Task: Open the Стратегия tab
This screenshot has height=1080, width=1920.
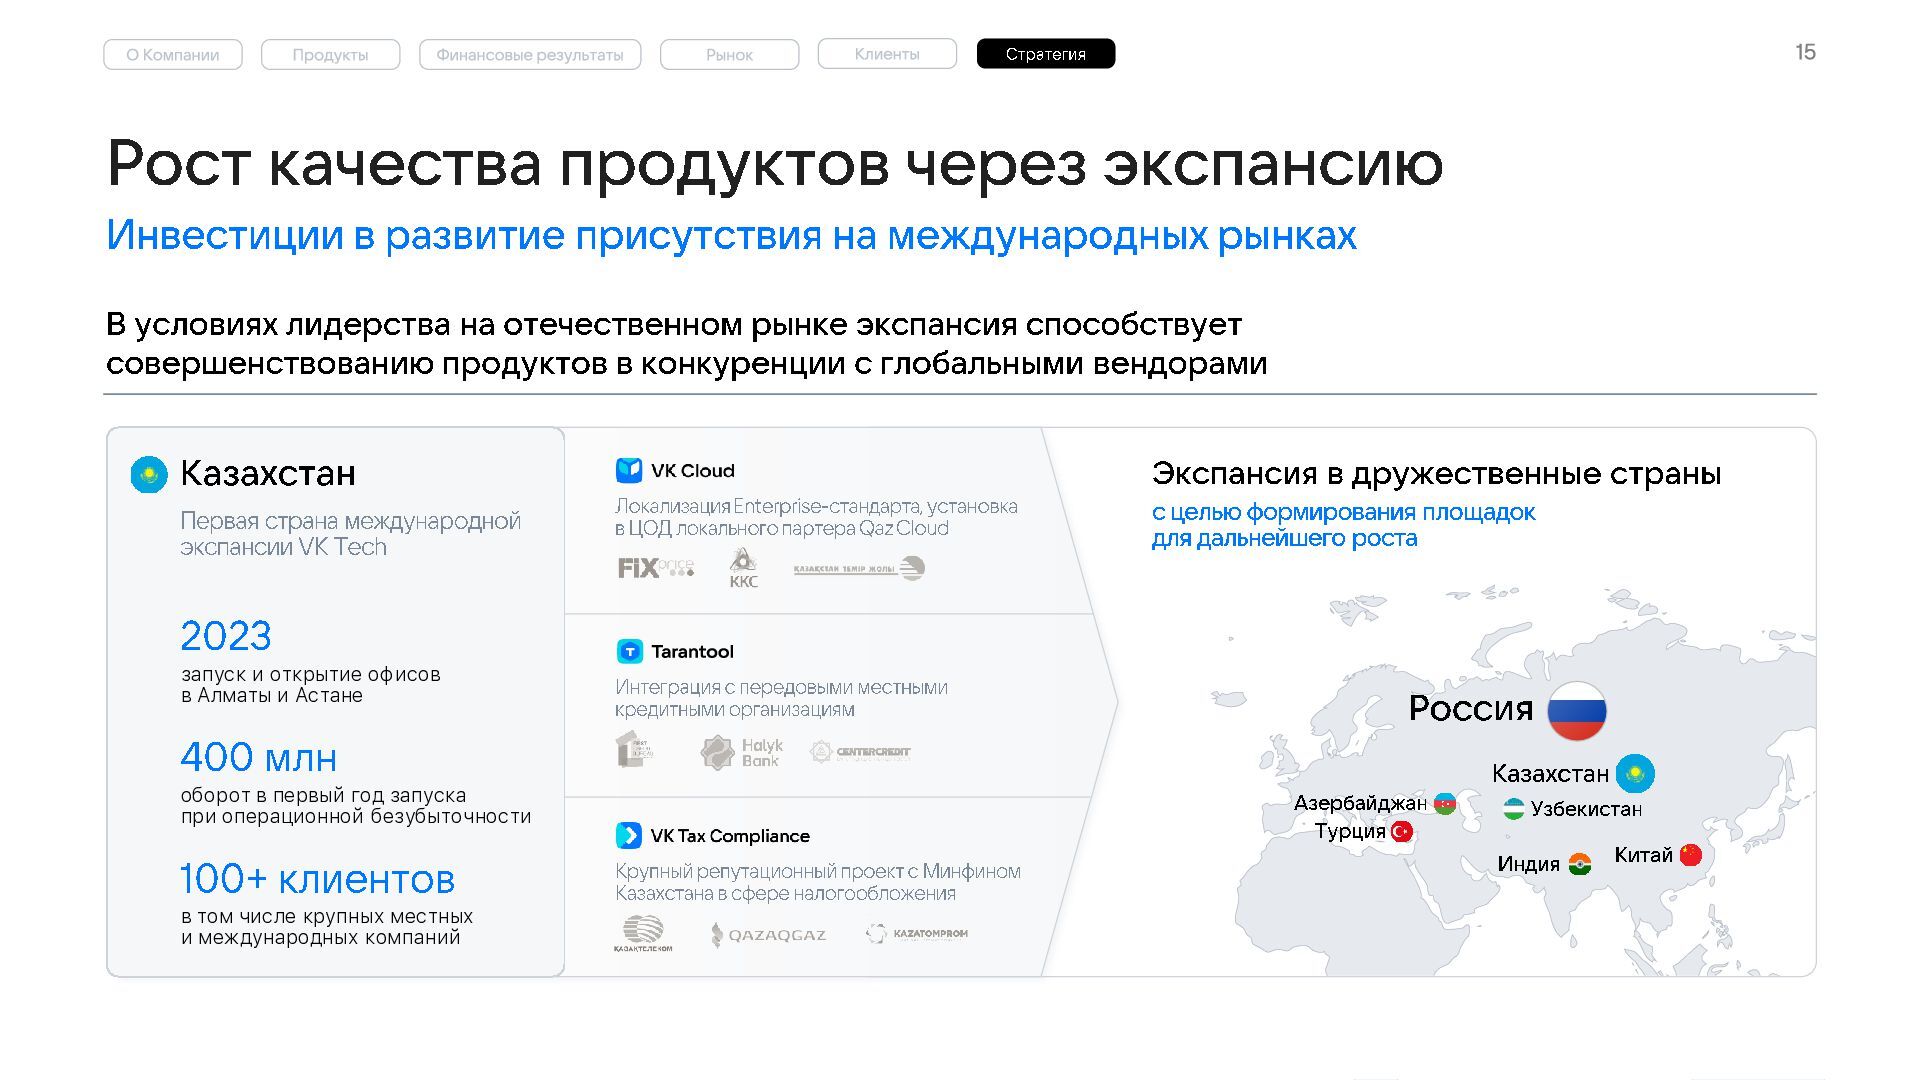Action: [x=1045, y=54]
